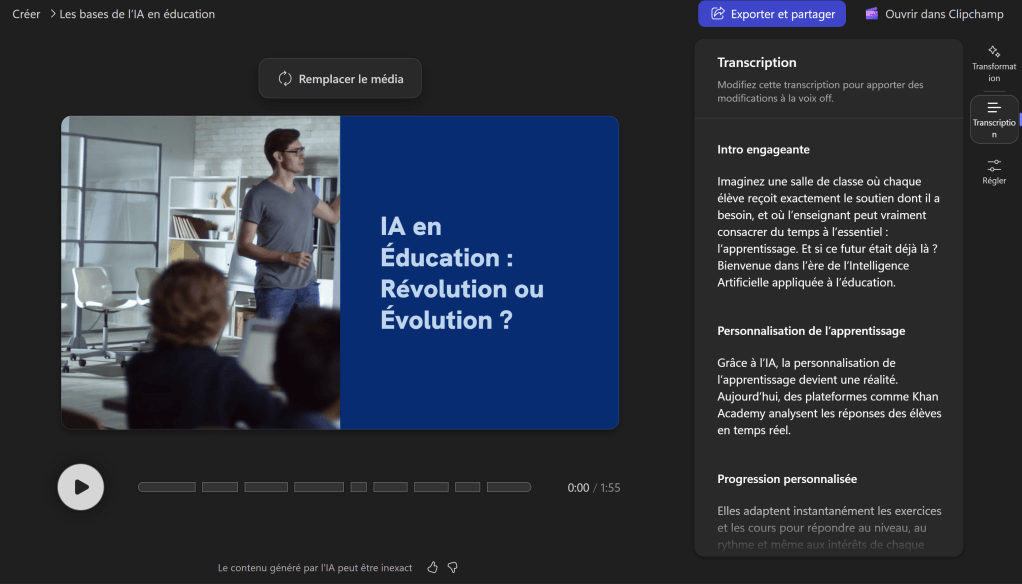Edit the 'Personnalisation de l'apprentissage' paragraph text
This screenshot has width=1022, height=584.
pos(828,396)
